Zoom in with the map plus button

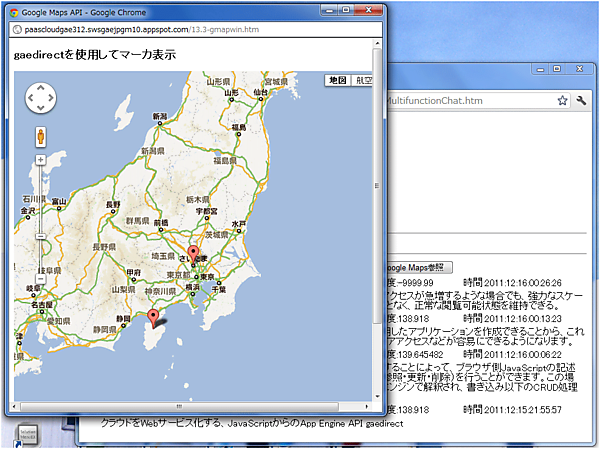pos(40,160)
